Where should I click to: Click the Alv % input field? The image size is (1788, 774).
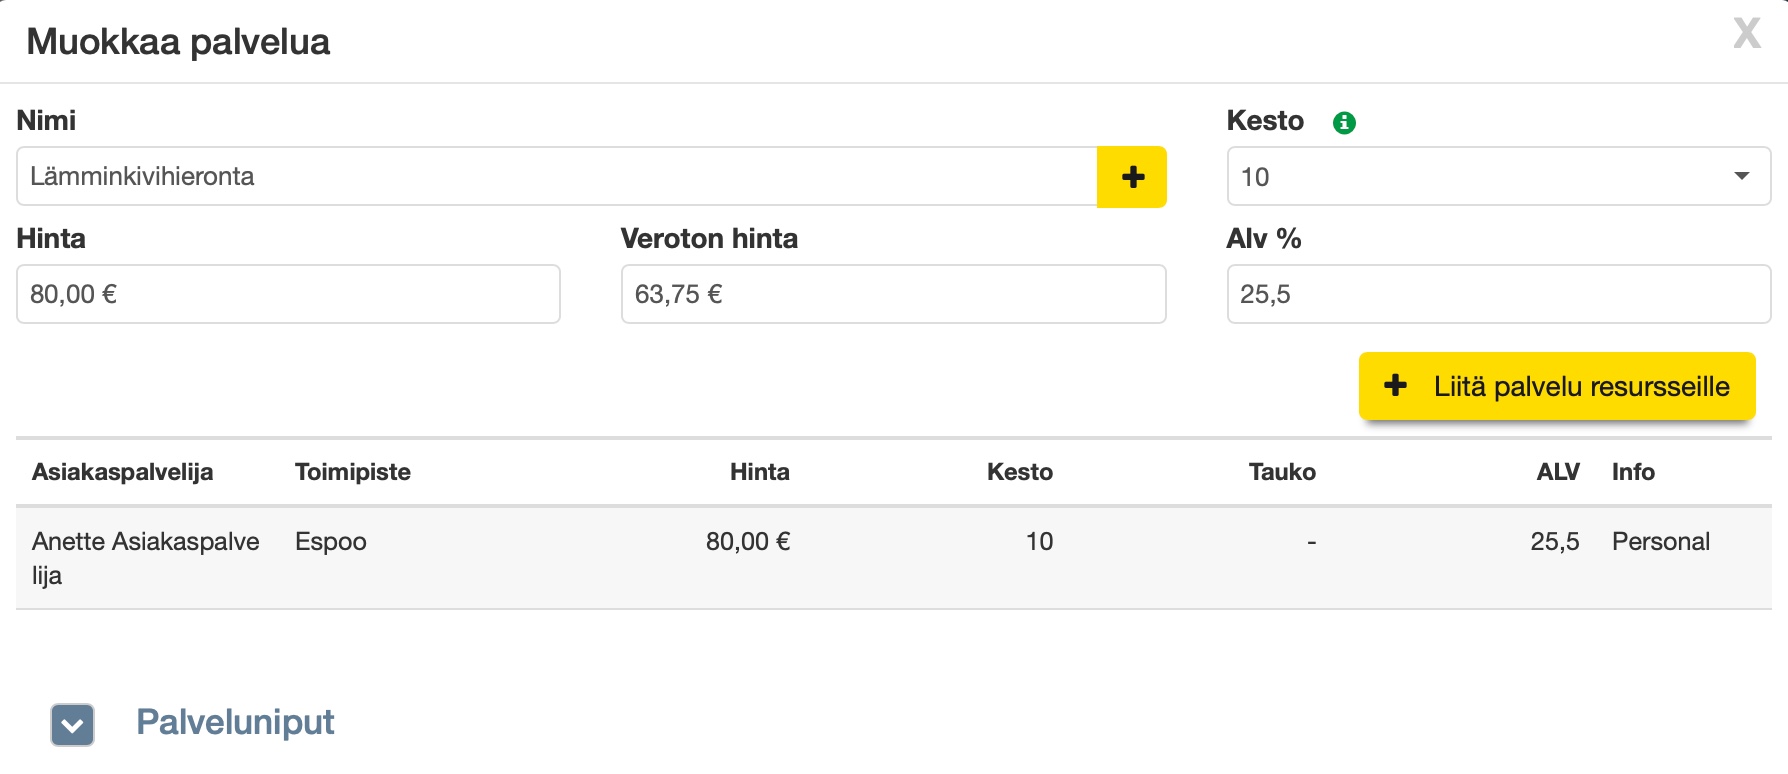(x=1498, y=294)
